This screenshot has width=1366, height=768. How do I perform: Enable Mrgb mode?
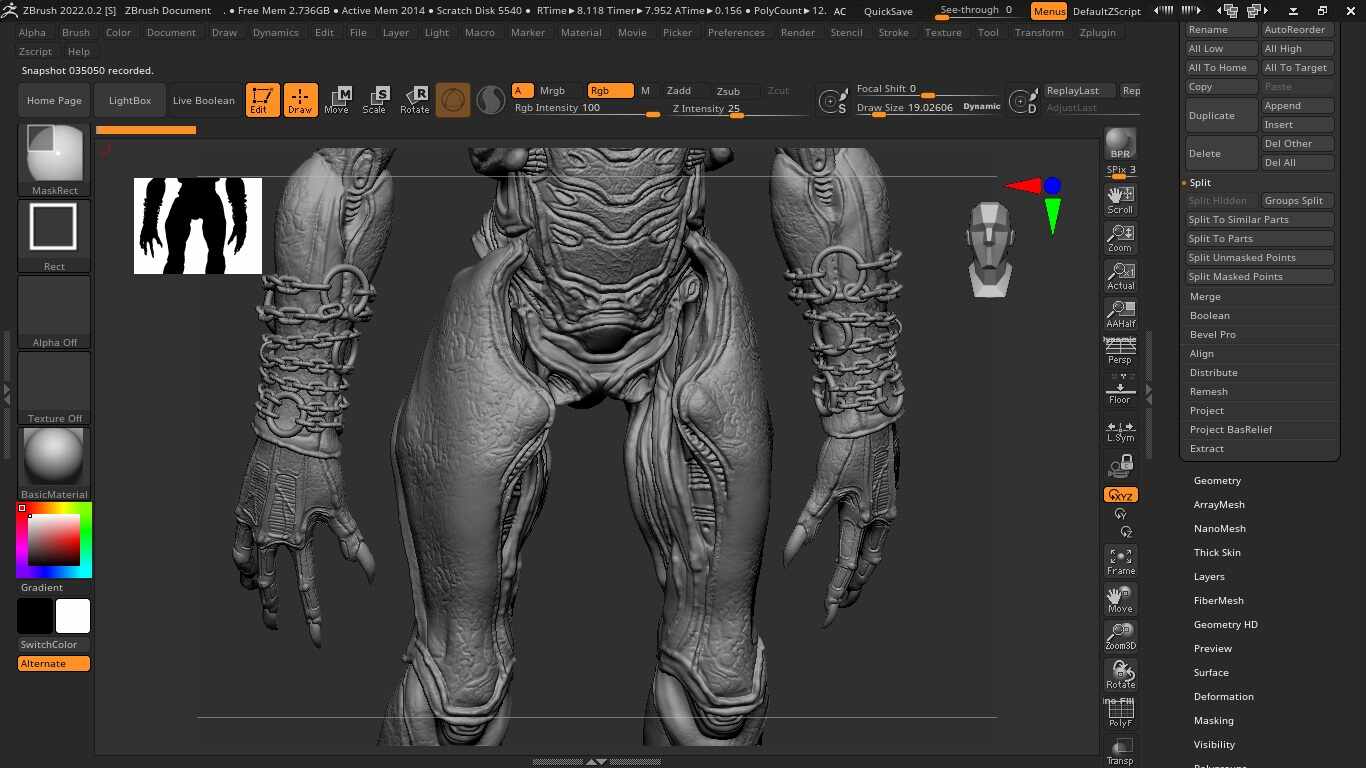553,90
